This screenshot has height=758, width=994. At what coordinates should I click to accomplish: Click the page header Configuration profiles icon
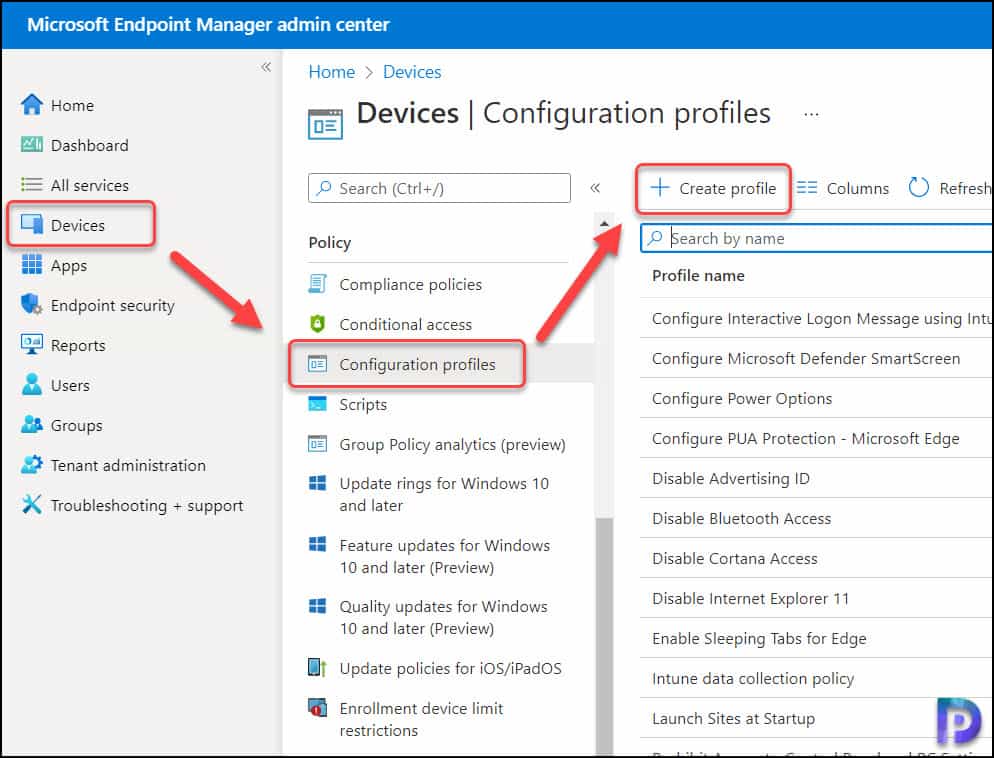tap(325, 124)
